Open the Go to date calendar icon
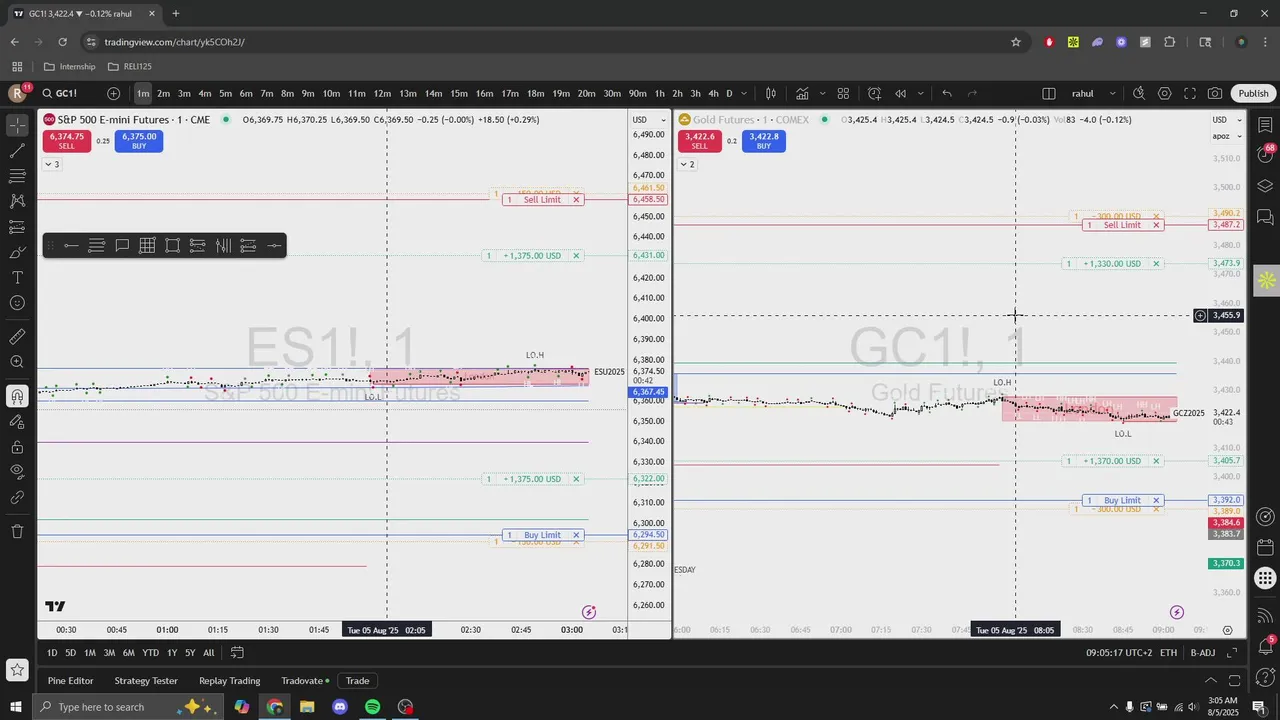 point(237,653)
